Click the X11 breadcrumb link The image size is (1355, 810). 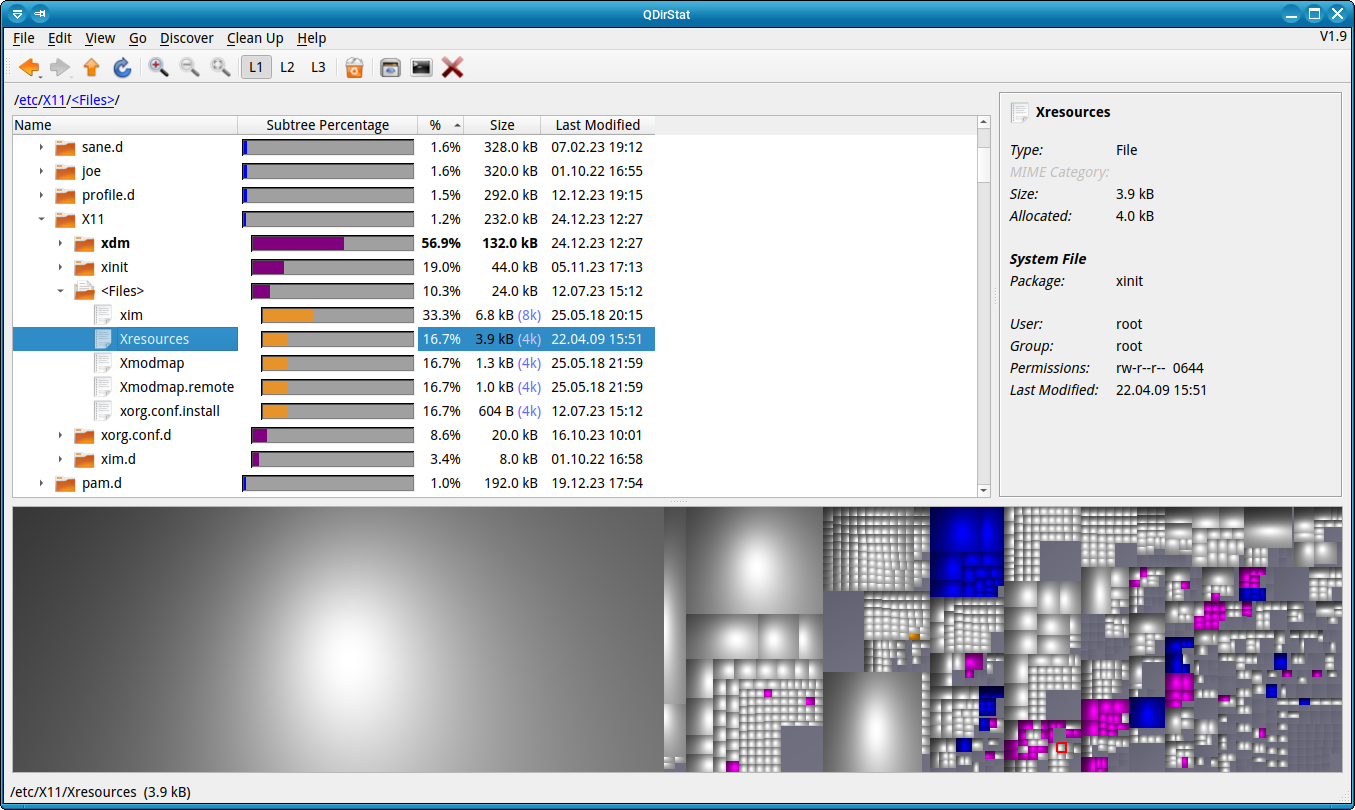tap(54, 100)
